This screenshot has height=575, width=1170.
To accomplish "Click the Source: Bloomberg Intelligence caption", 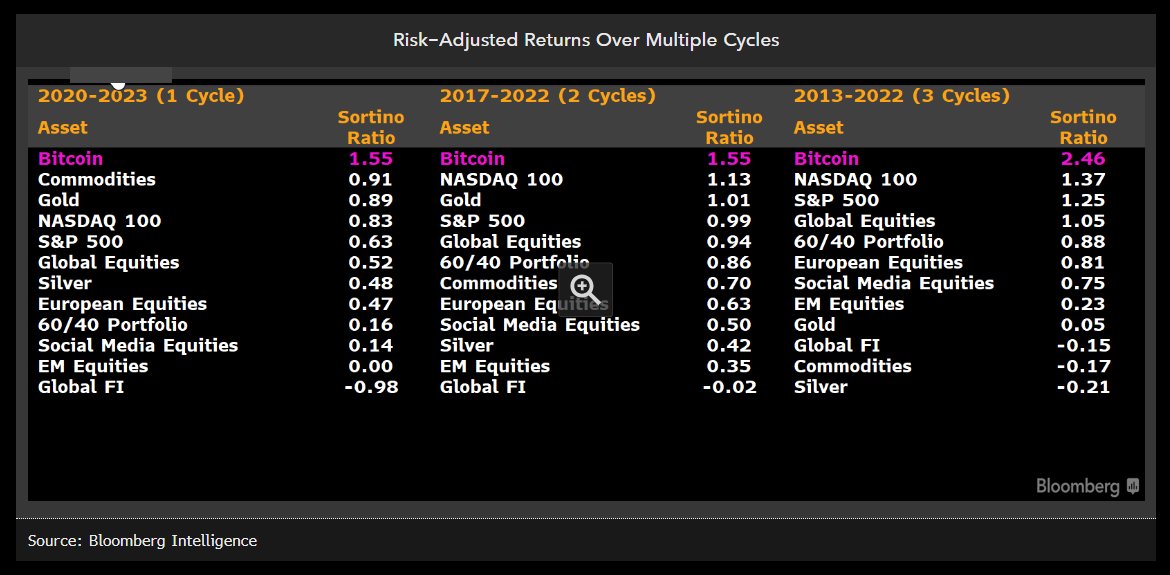I will [142, 541].
